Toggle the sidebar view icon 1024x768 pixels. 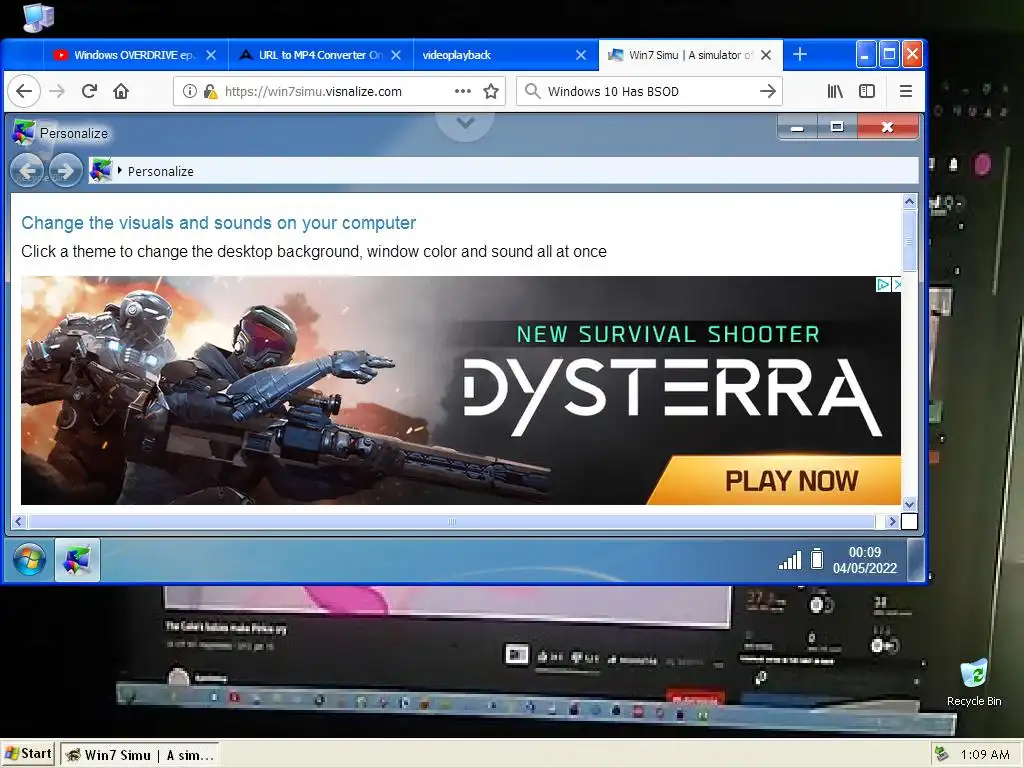[x=867, y=91]
